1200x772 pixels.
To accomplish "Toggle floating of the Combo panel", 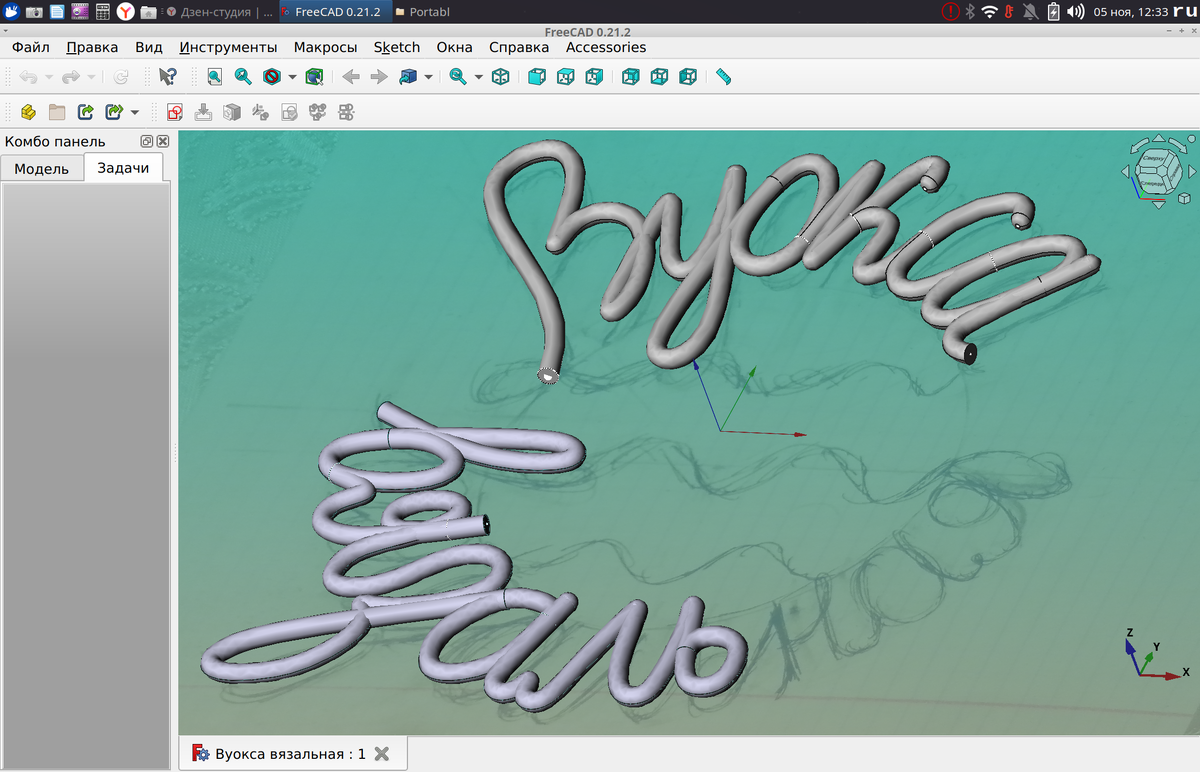I will [147, 141].
